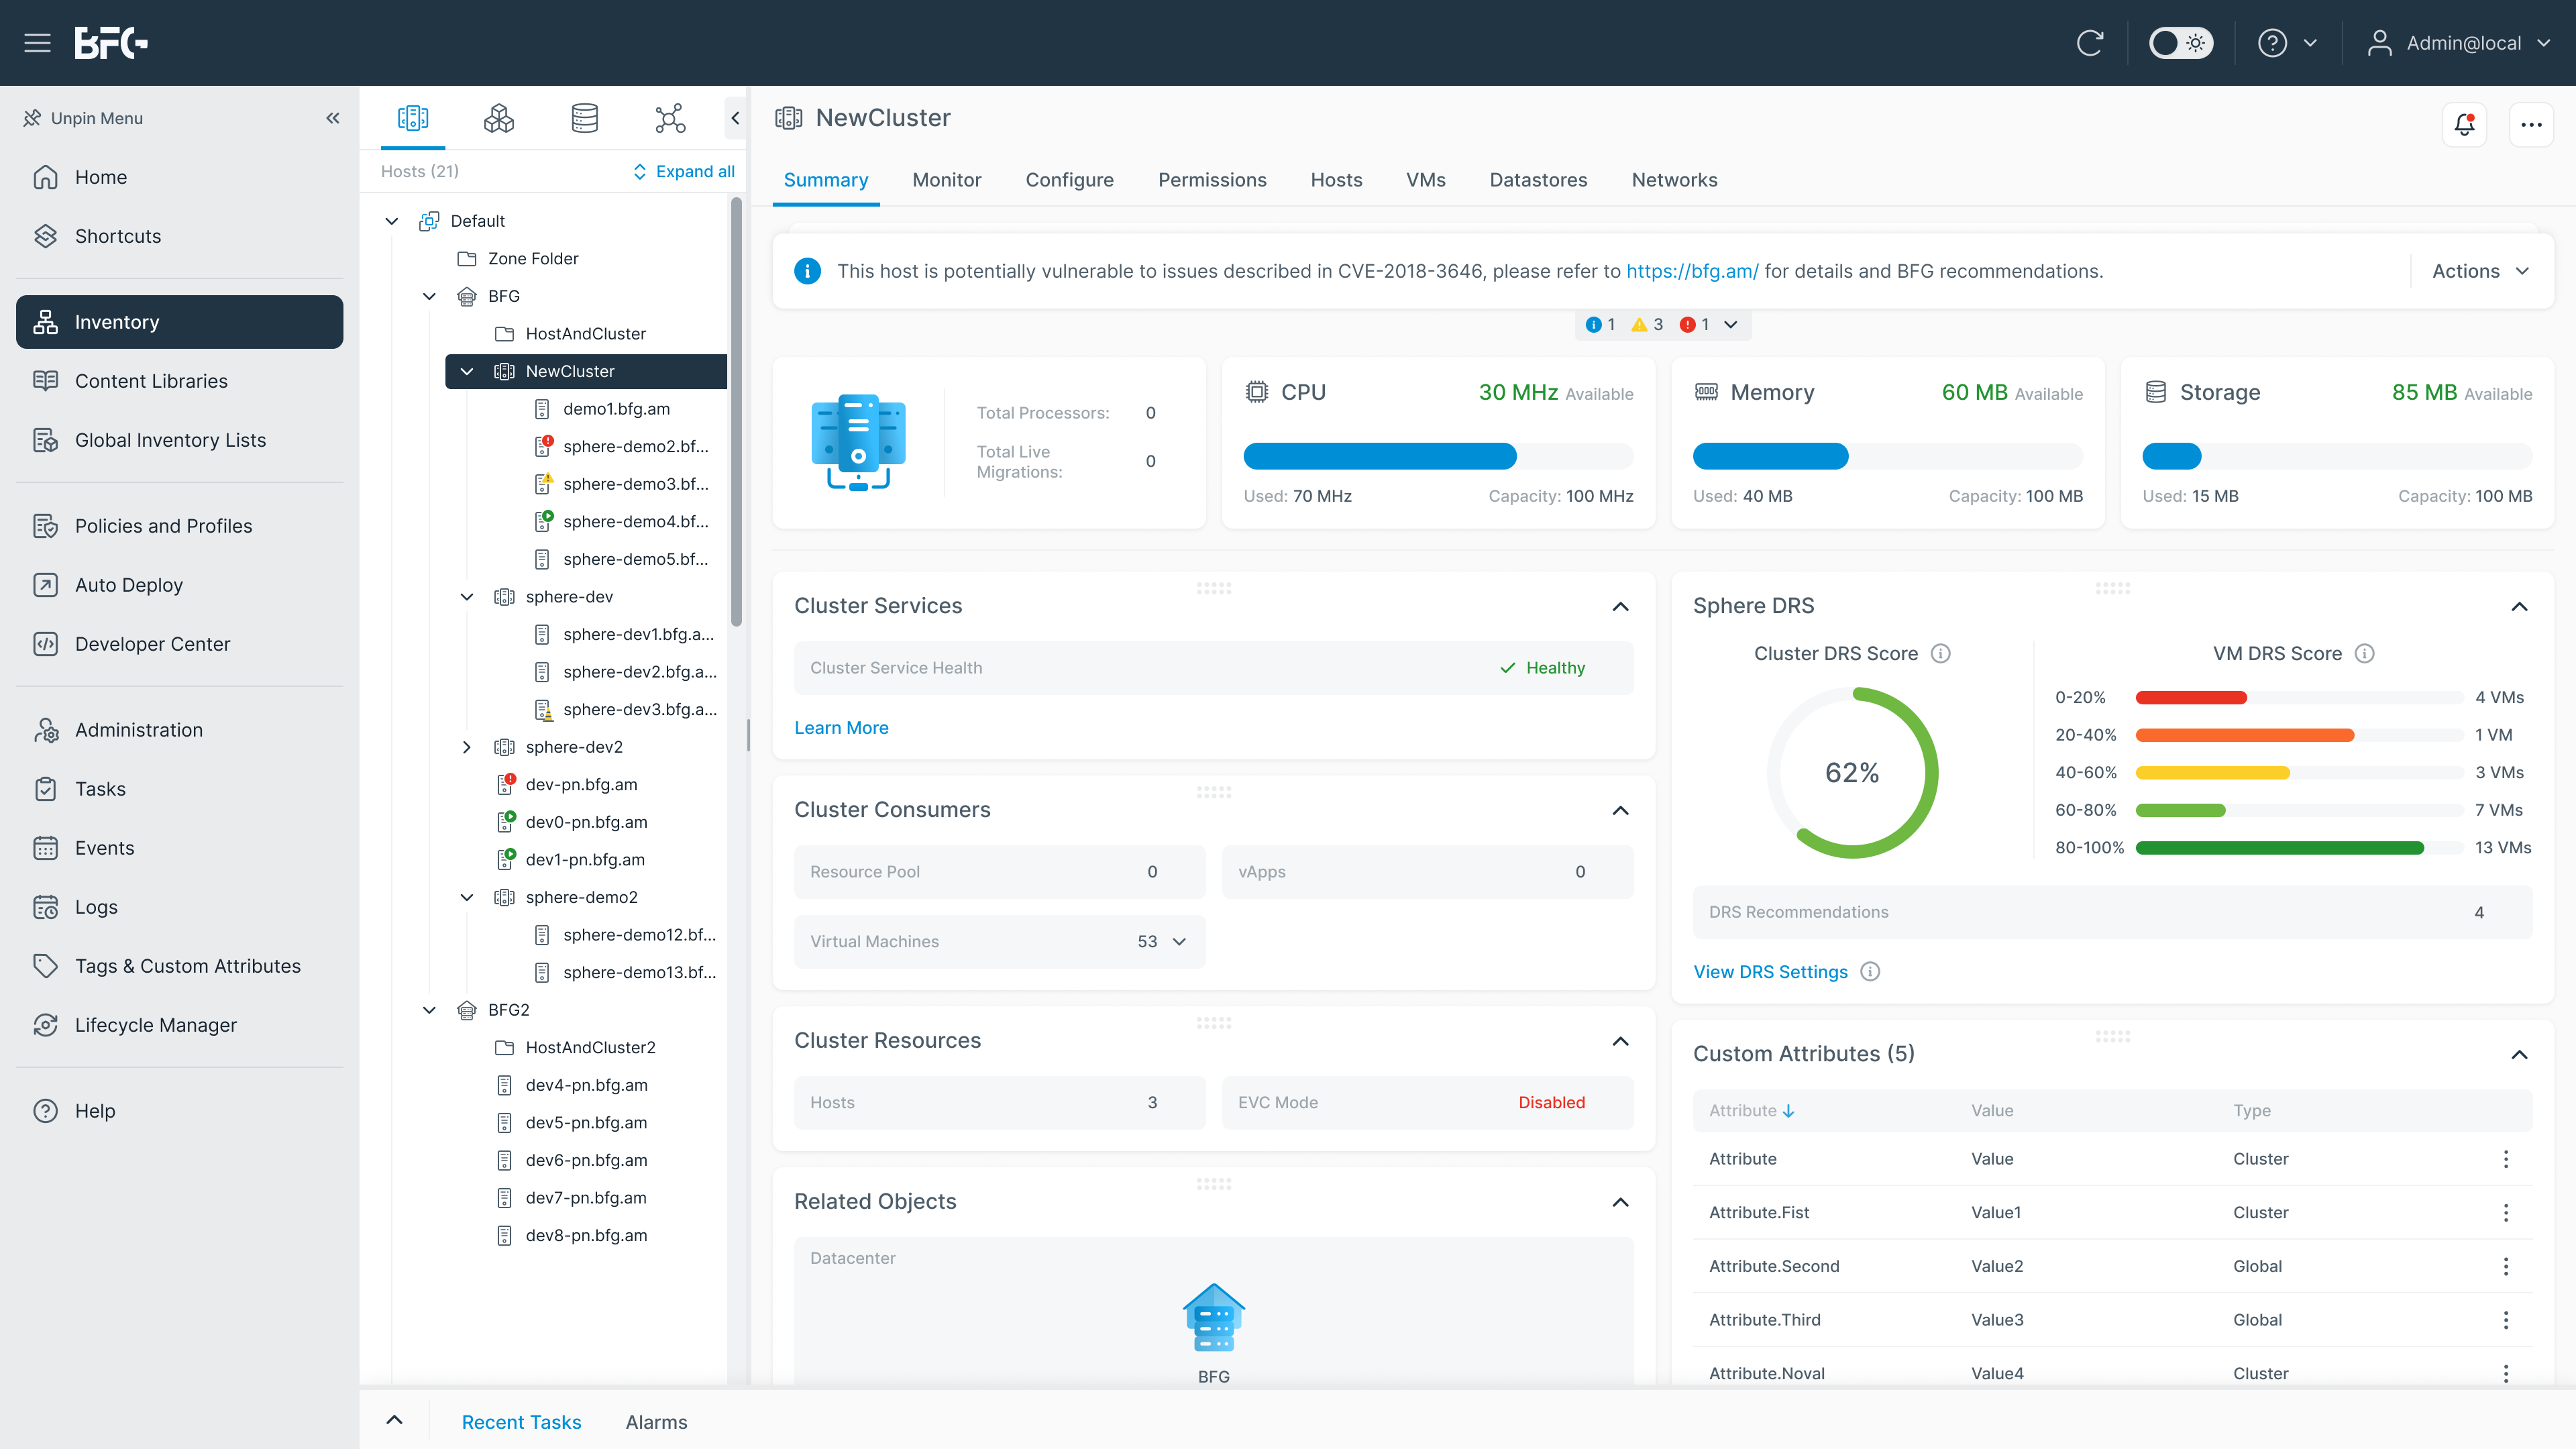Click Expand all in tree
The width and height of the screenshot is (2576, 1449).
pyautogui.click(x=684, y=172)
